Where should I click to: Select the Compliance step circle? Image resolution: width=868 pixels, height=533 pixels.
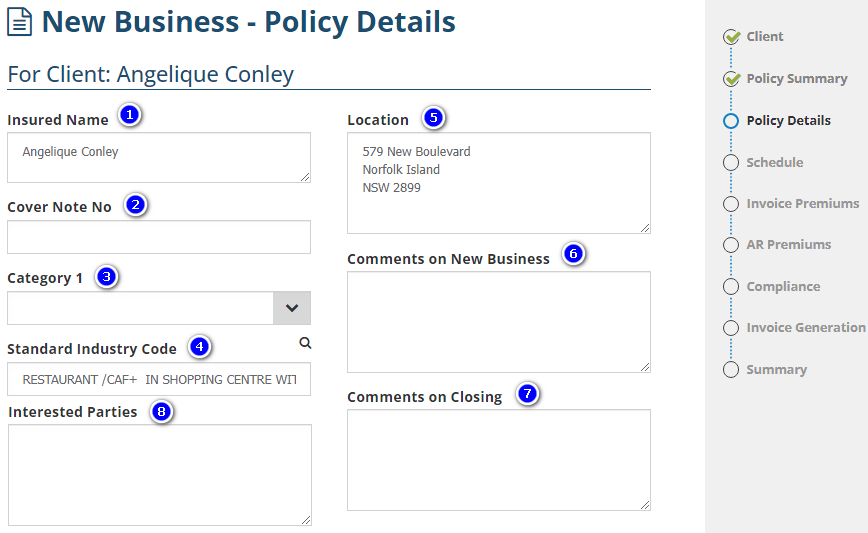pyautogui.click(x=731, y=287)
